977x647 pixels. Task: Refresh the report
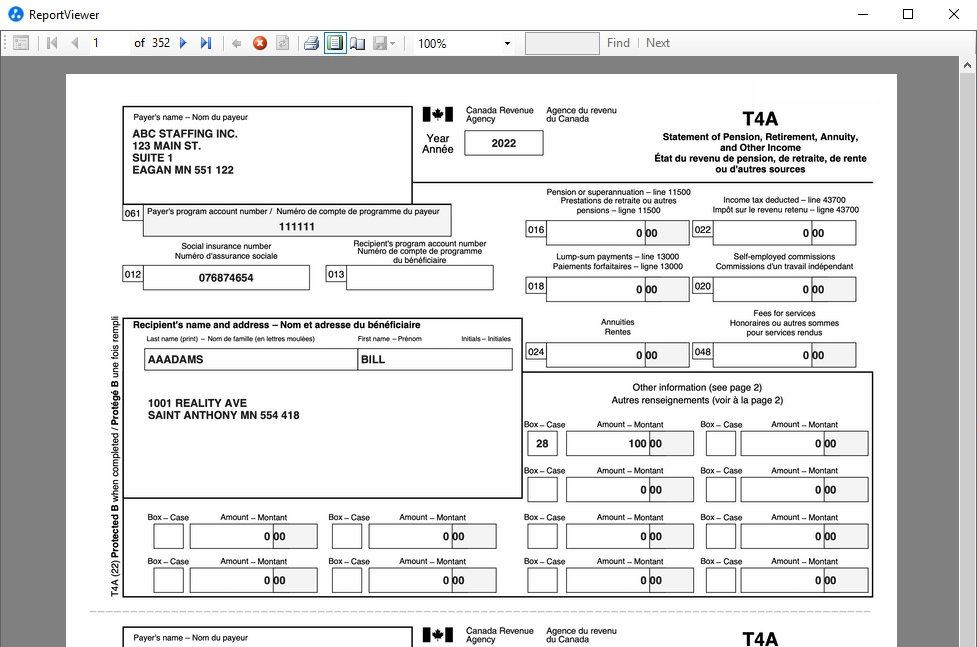(283, 43)
